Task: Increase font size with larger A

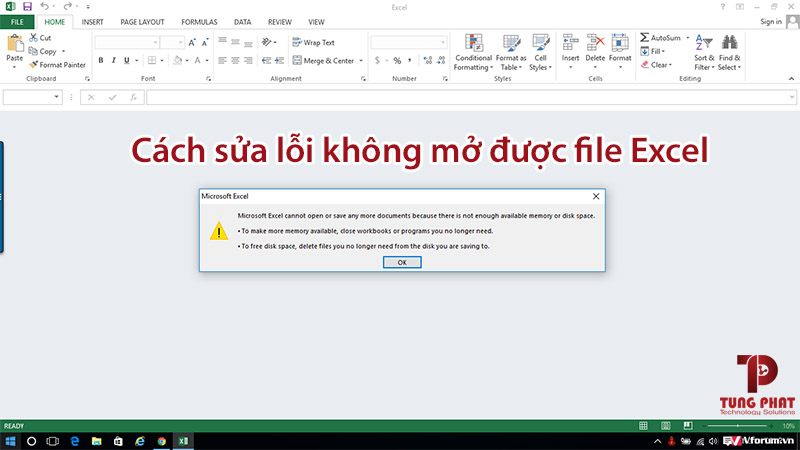Action: 192,43
